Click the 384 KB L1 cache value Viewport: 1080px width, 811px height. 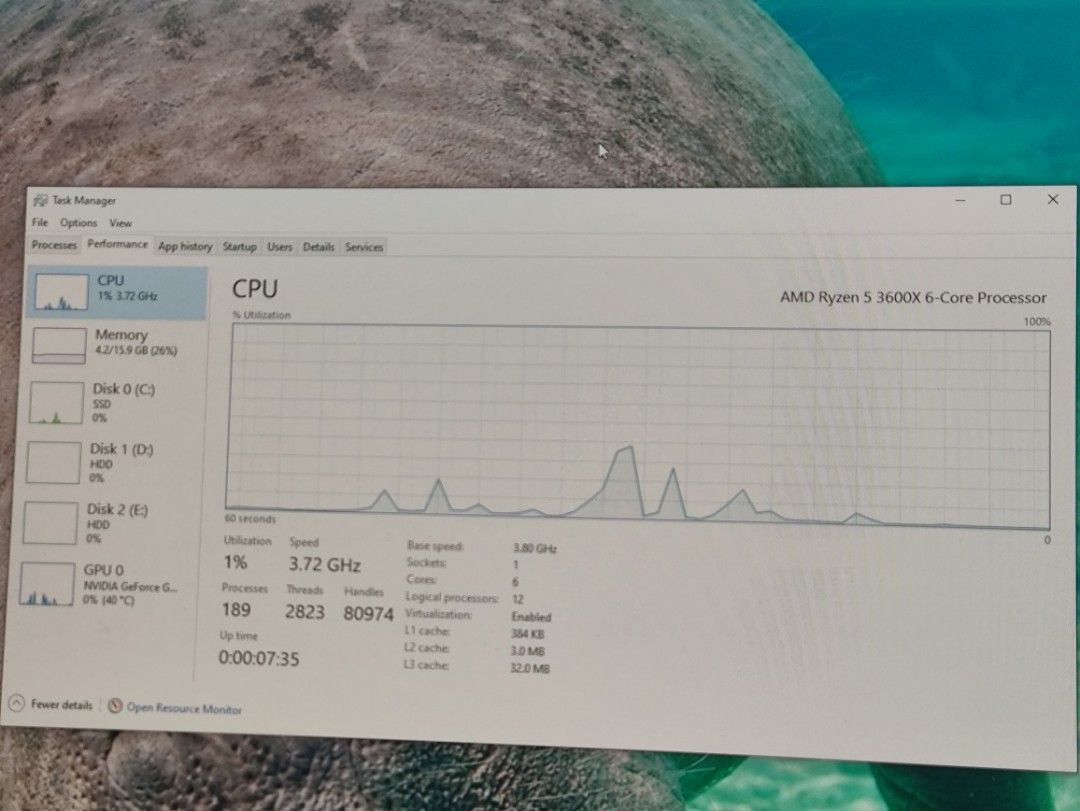tap(528, 634)
